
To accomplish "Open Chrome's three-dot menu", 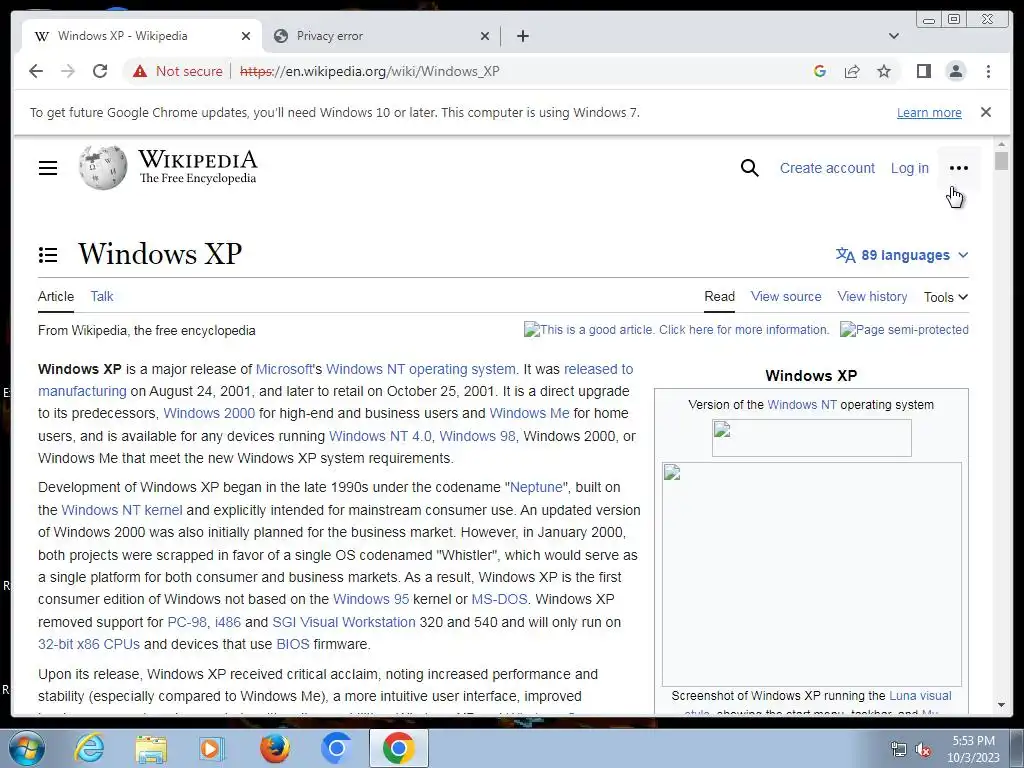I will 988,71.
